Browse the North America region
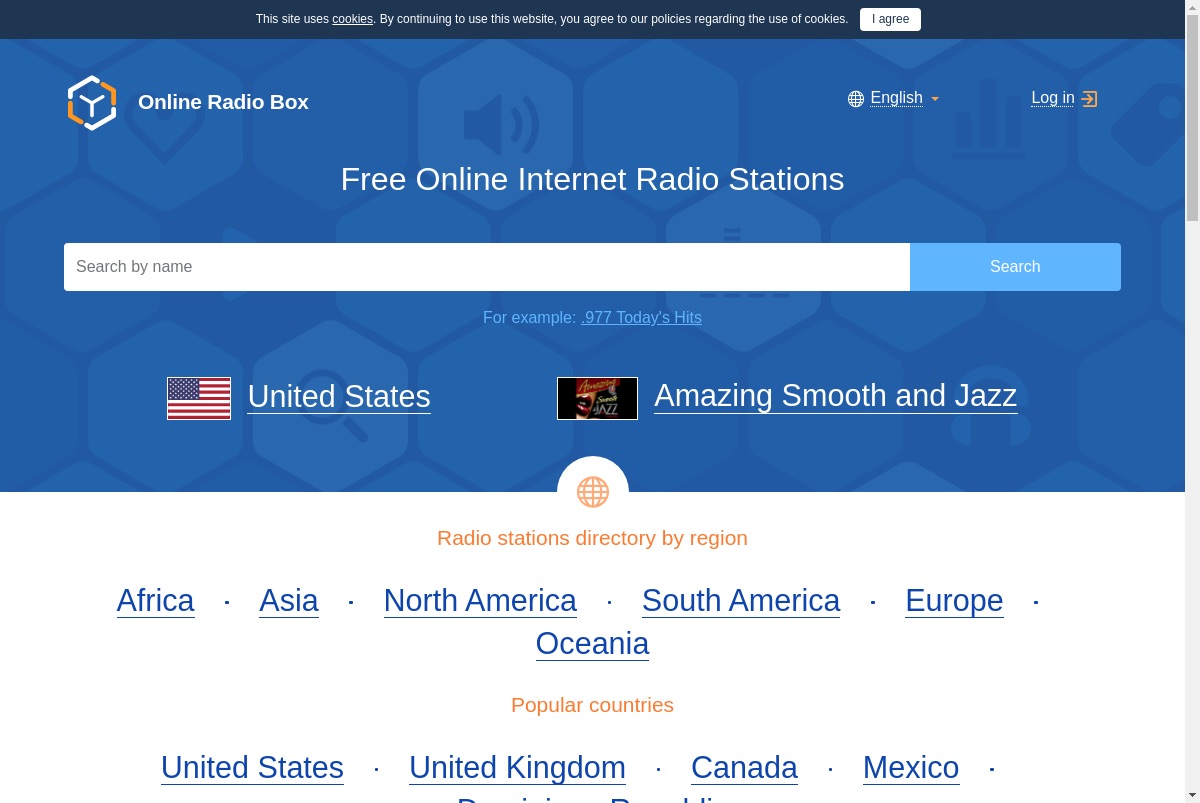 [480, 601]
